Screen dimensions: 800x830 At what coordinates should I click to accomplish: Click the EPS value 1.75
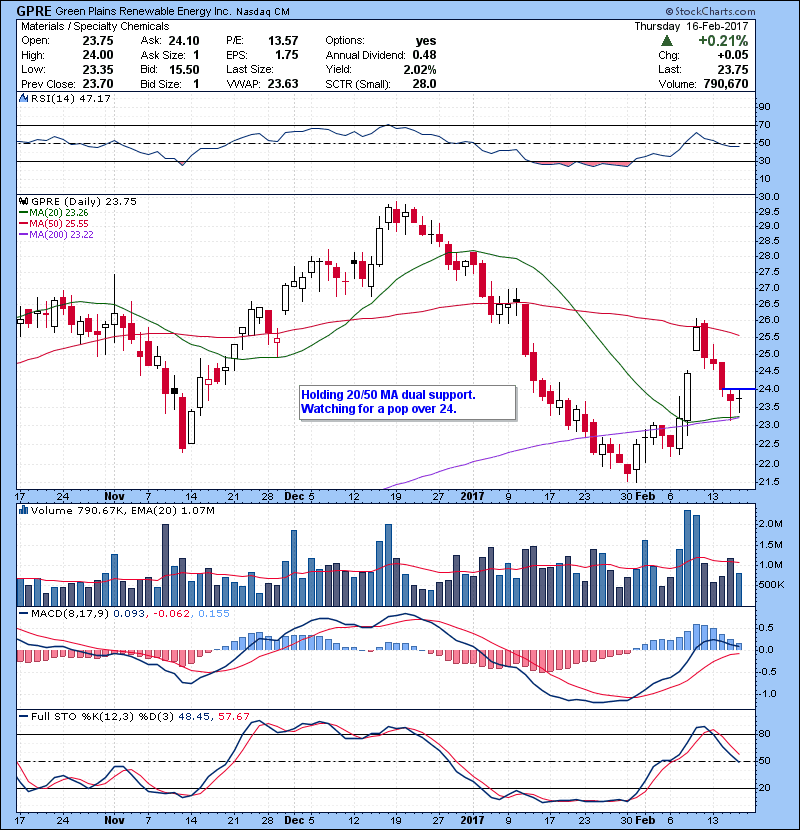pyautogui.click(x=286, y=55)
